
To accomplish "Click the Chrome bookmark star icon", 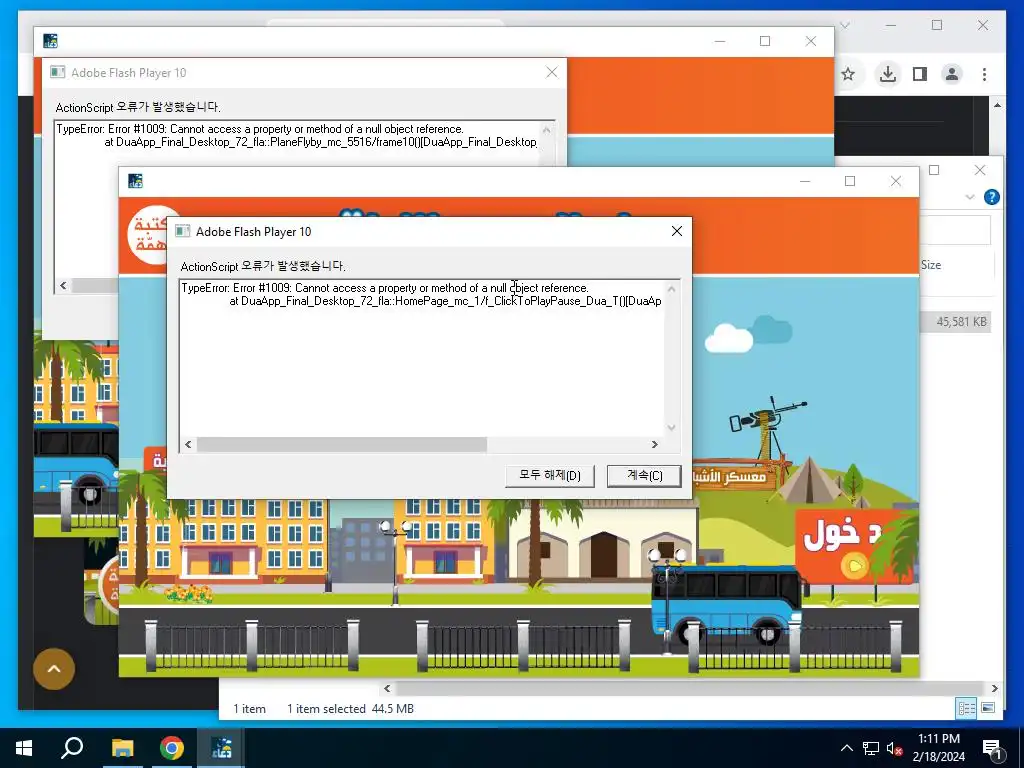I will 848,74.
